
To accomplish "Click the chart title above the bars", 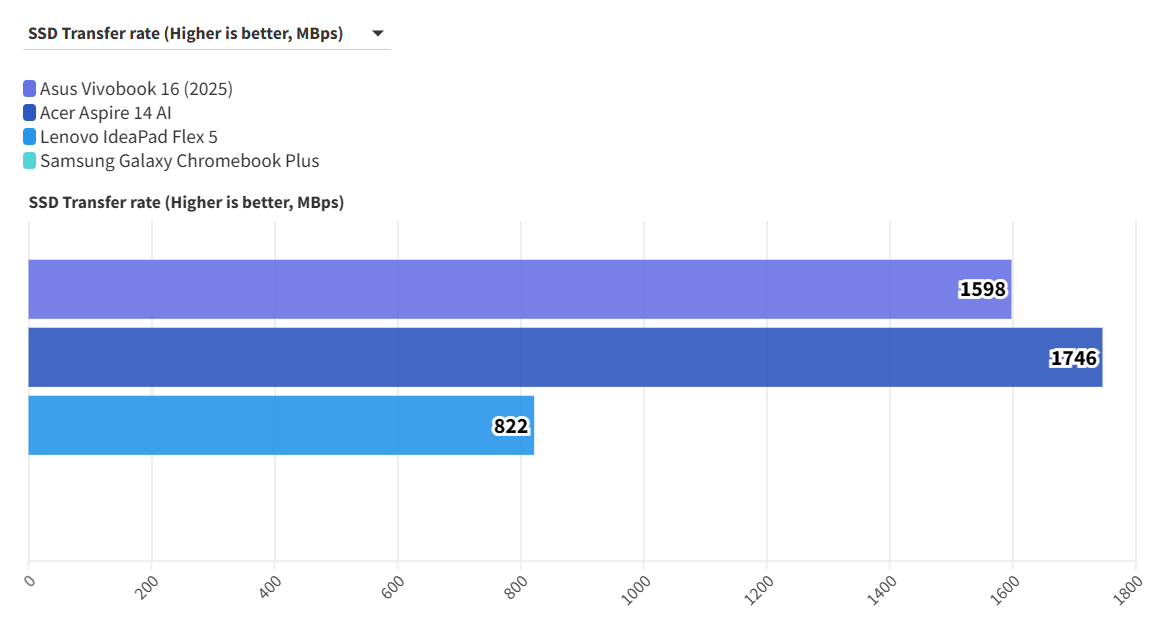I will [x=187, y=203].
